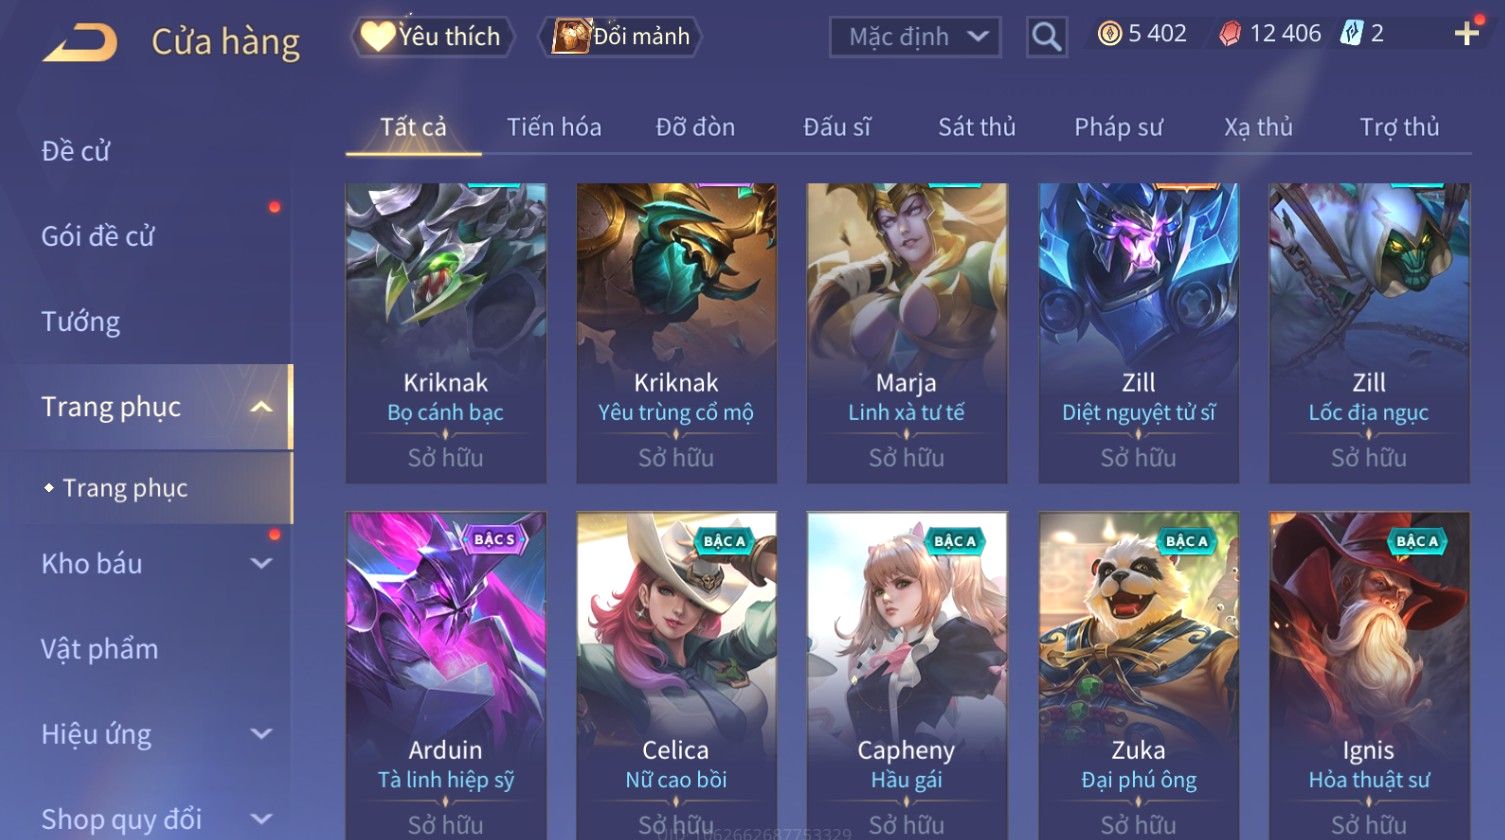
Task: Tap the gold coin currency icon
Action: [x=1109, y=34]
